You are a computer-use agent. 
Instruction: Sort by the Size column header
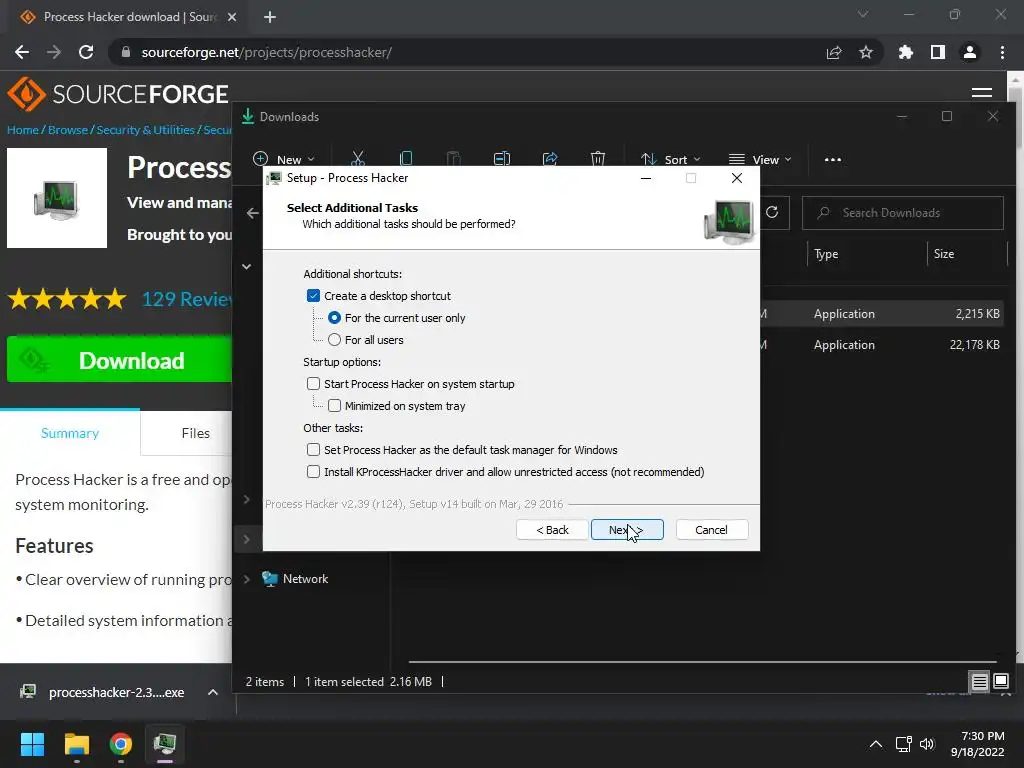pos(968,254)
